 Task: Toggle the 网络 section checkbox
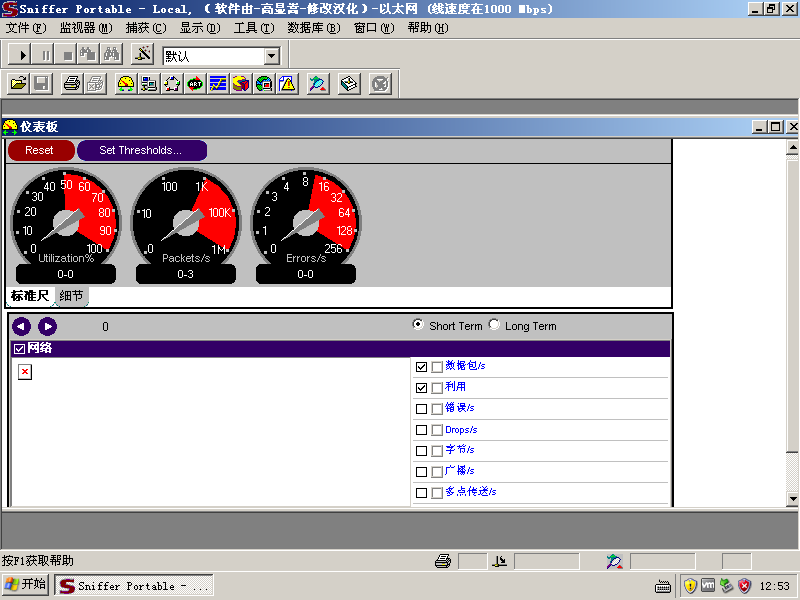(x=19, y=349)
